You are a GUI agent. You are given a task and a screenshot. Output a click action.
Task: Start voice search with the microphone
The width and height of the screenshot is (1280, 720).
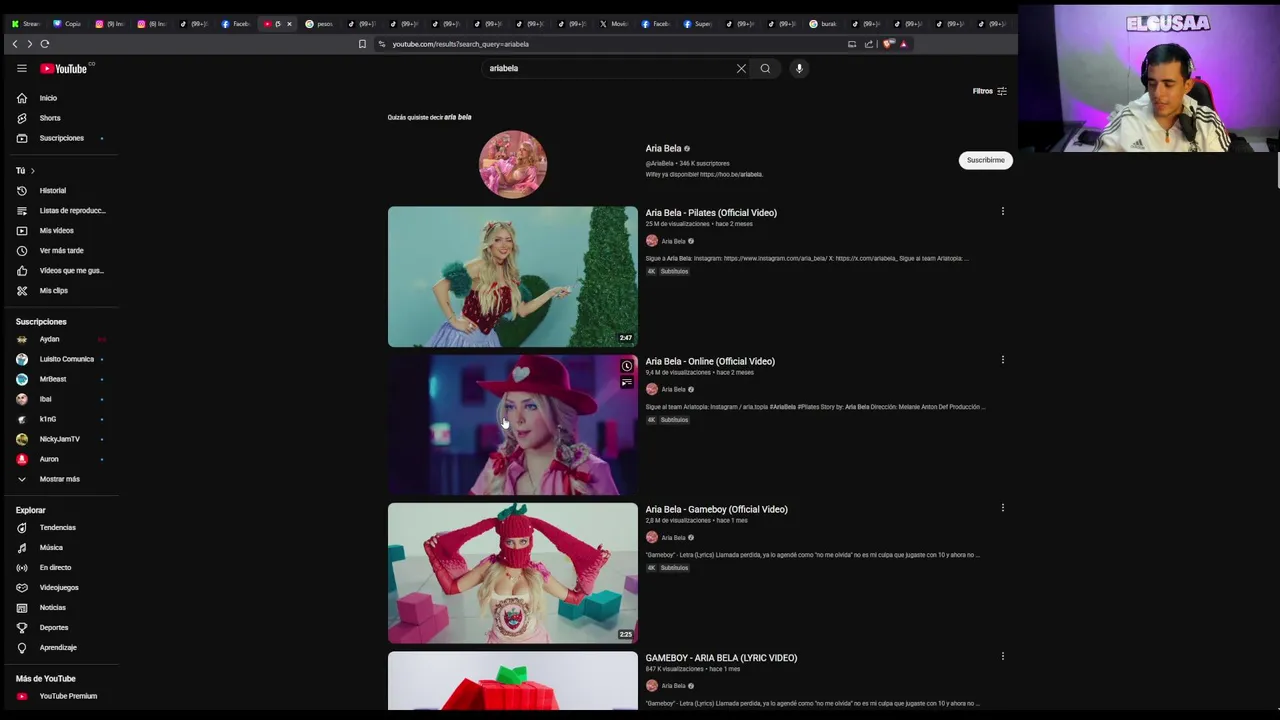[x=799, y=69]
